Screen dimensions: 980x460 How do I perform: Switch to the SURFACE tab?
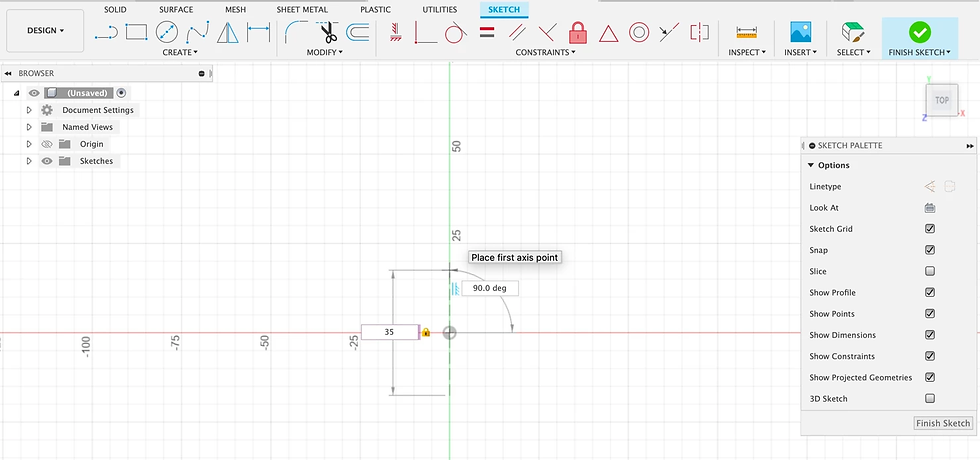tap(176, 9)
